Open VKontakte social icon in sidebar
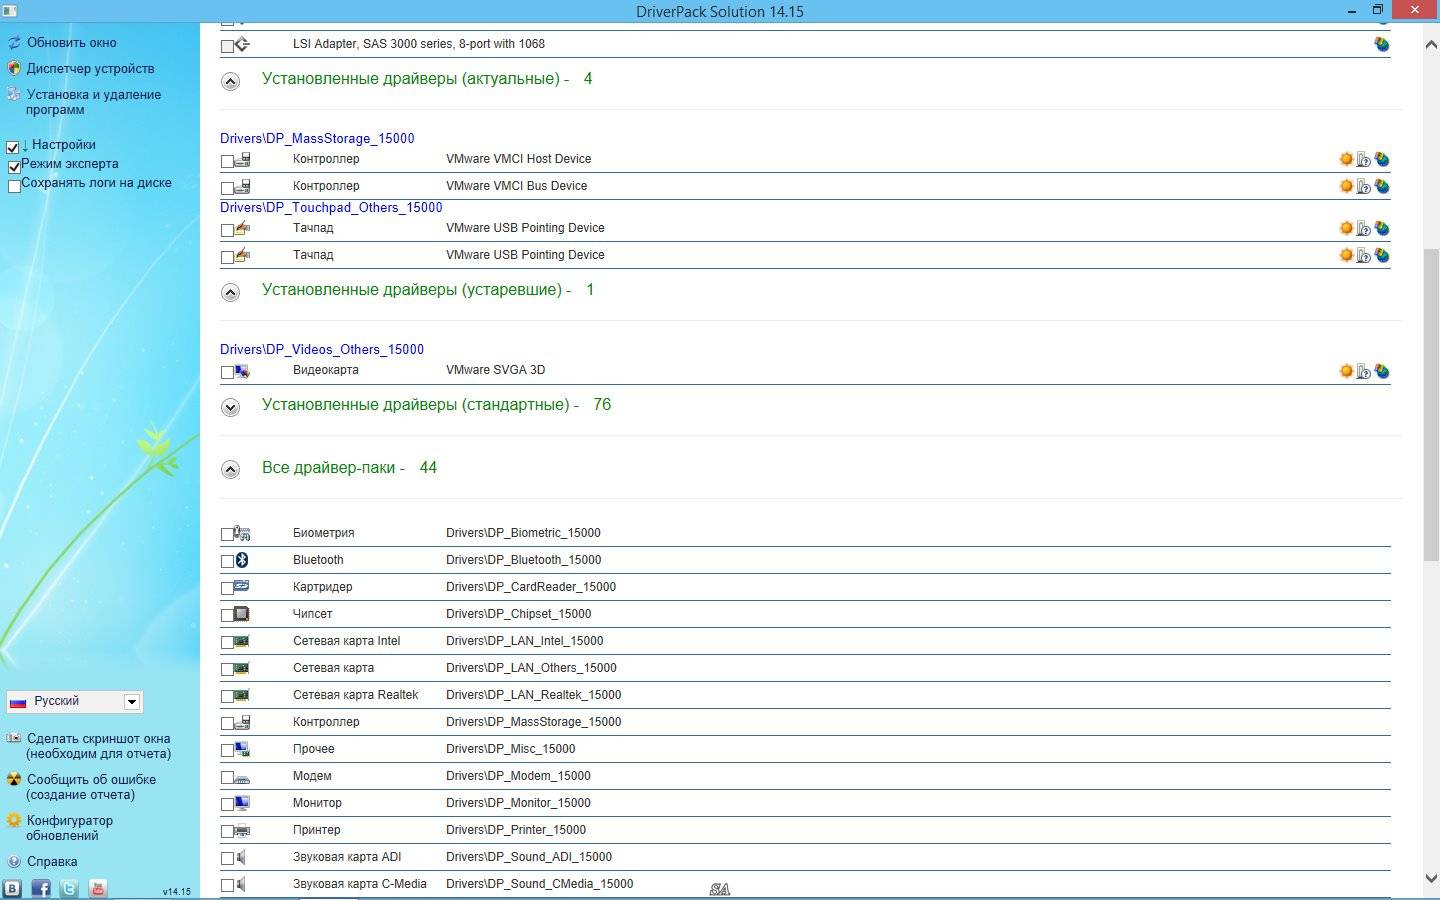This screenshot has height=900, width=1440. (12, 888)
